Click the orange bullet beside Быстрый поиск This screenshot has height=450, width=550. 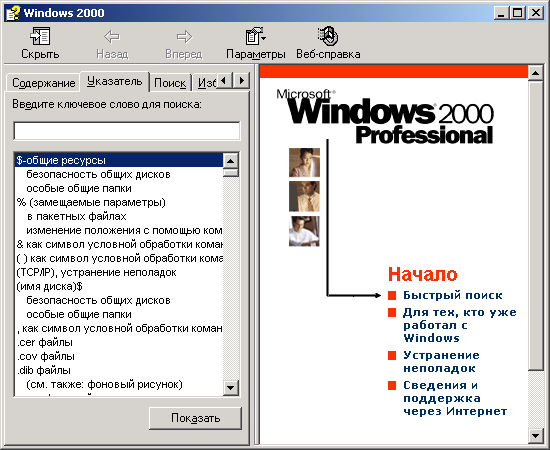click(392, 295)
